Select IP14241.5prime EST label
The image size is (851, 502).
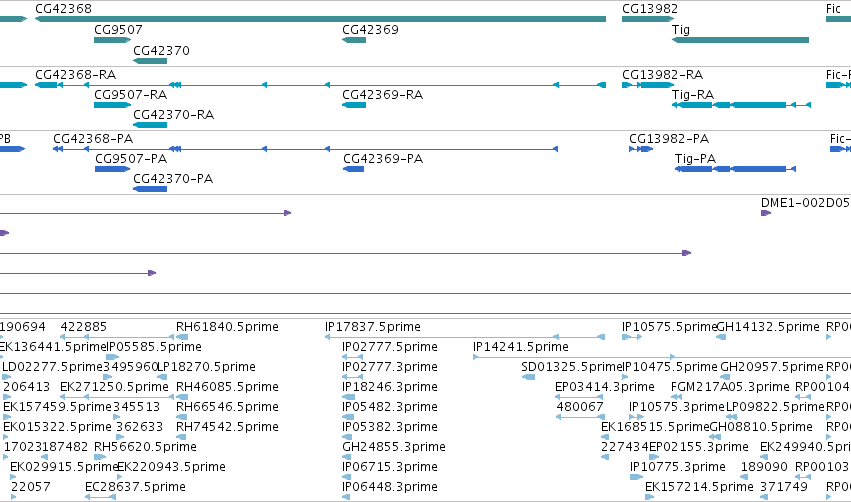point(520,347)
